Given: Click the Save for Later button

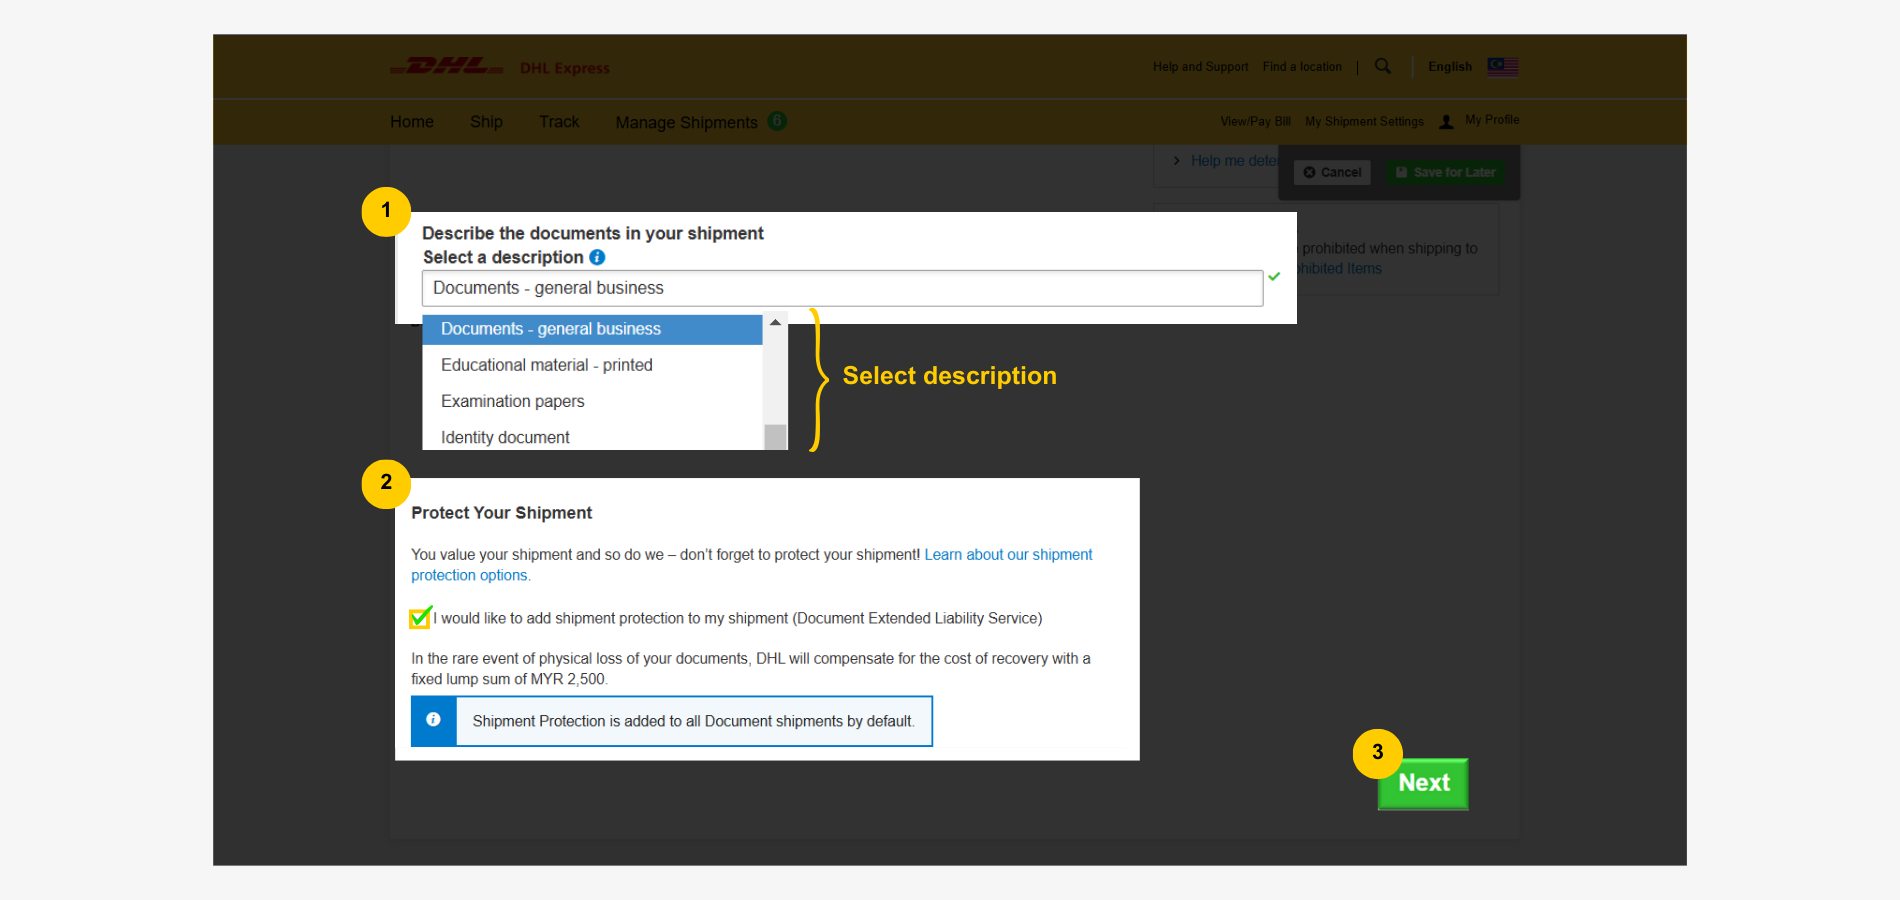Looking at the screenshot, I should 1445,172.
